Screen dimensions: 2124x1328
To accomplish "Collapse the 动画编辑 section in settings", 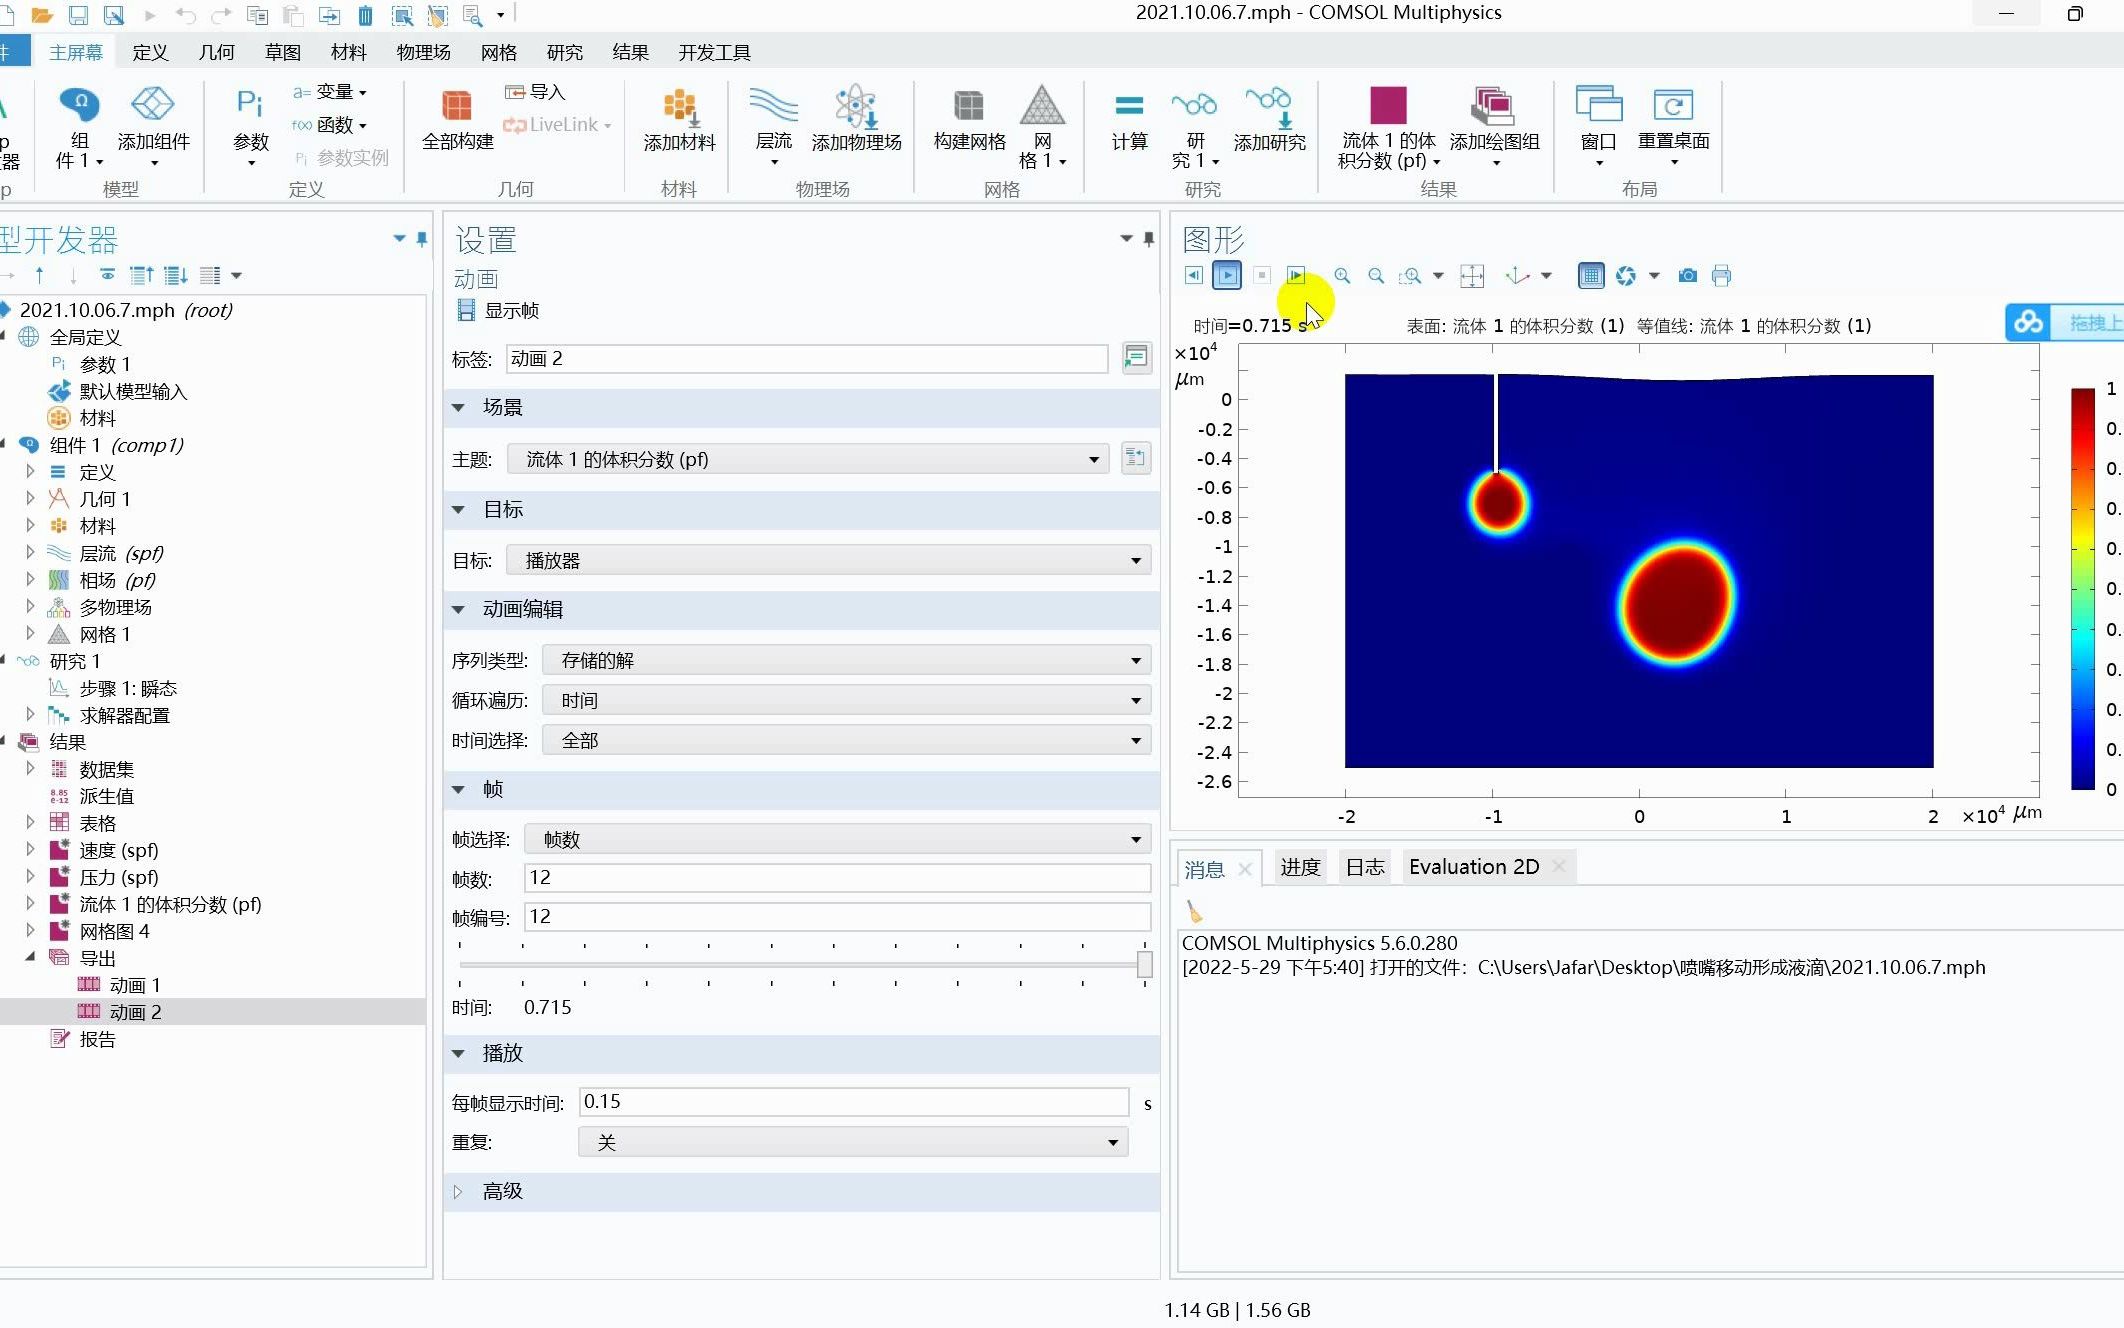I will pyautogui.click(x=458, y=610).
